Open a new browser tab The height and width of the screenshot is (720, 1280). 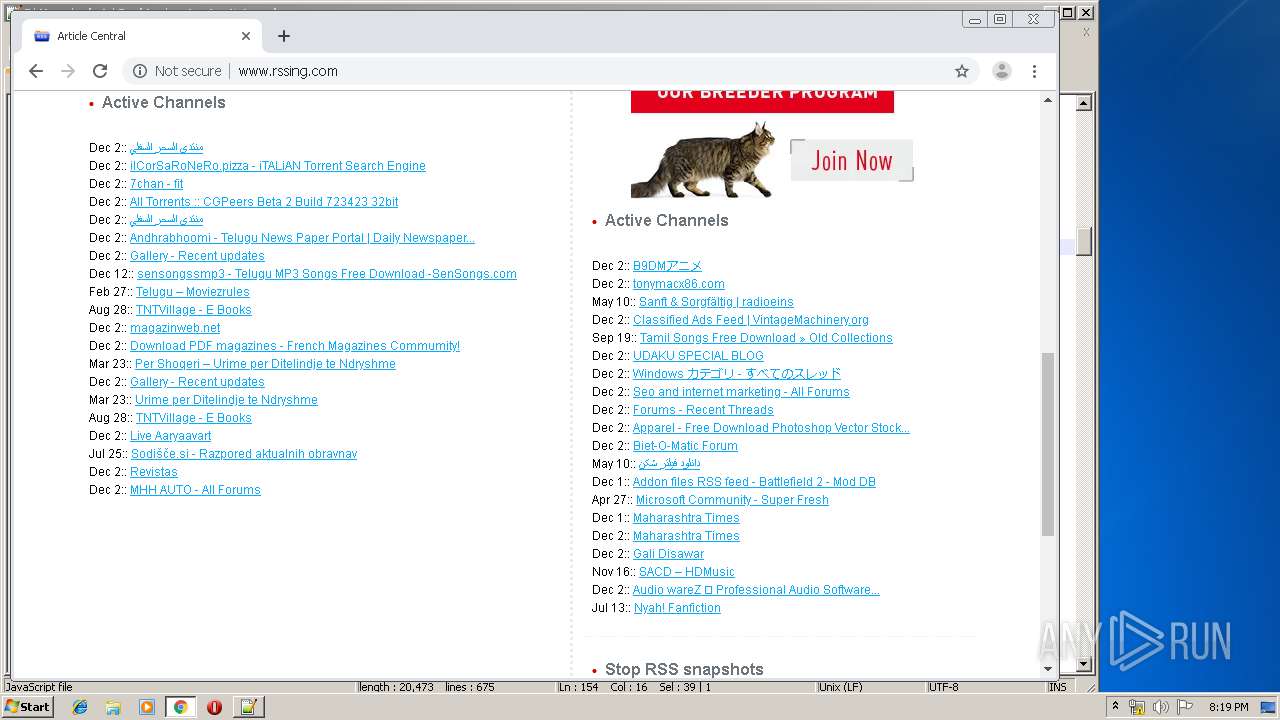tap(284, 36)
